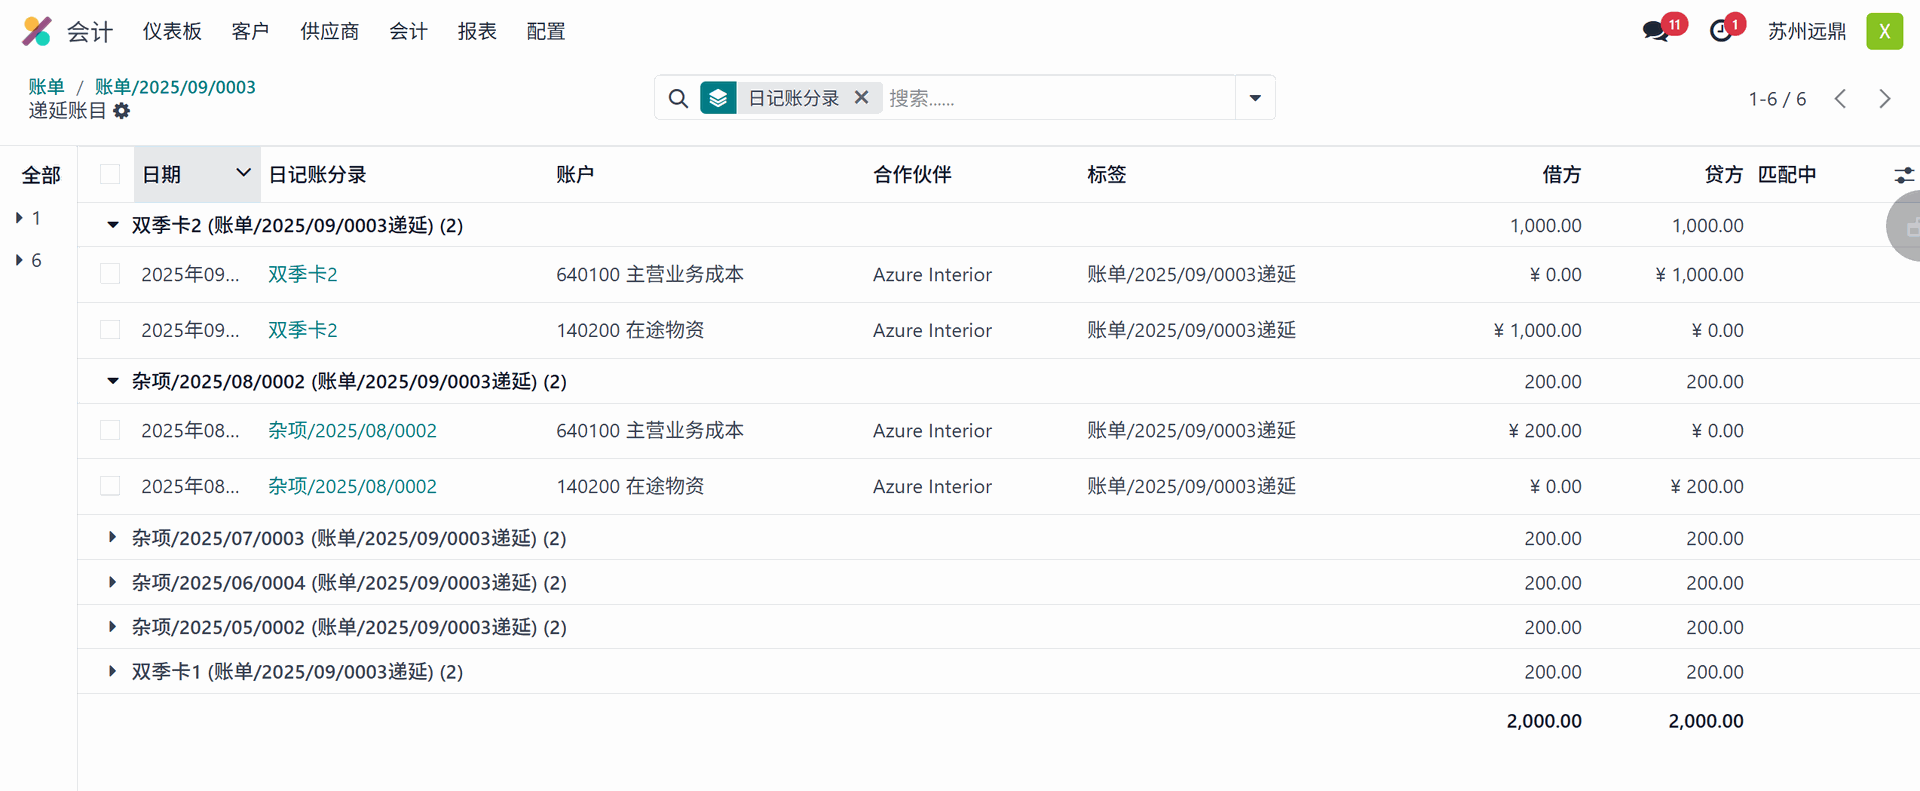This screenshot has width=1920, height=791.
Task: Expand the 双季卡1 group
Action: [x=112, y=672]
